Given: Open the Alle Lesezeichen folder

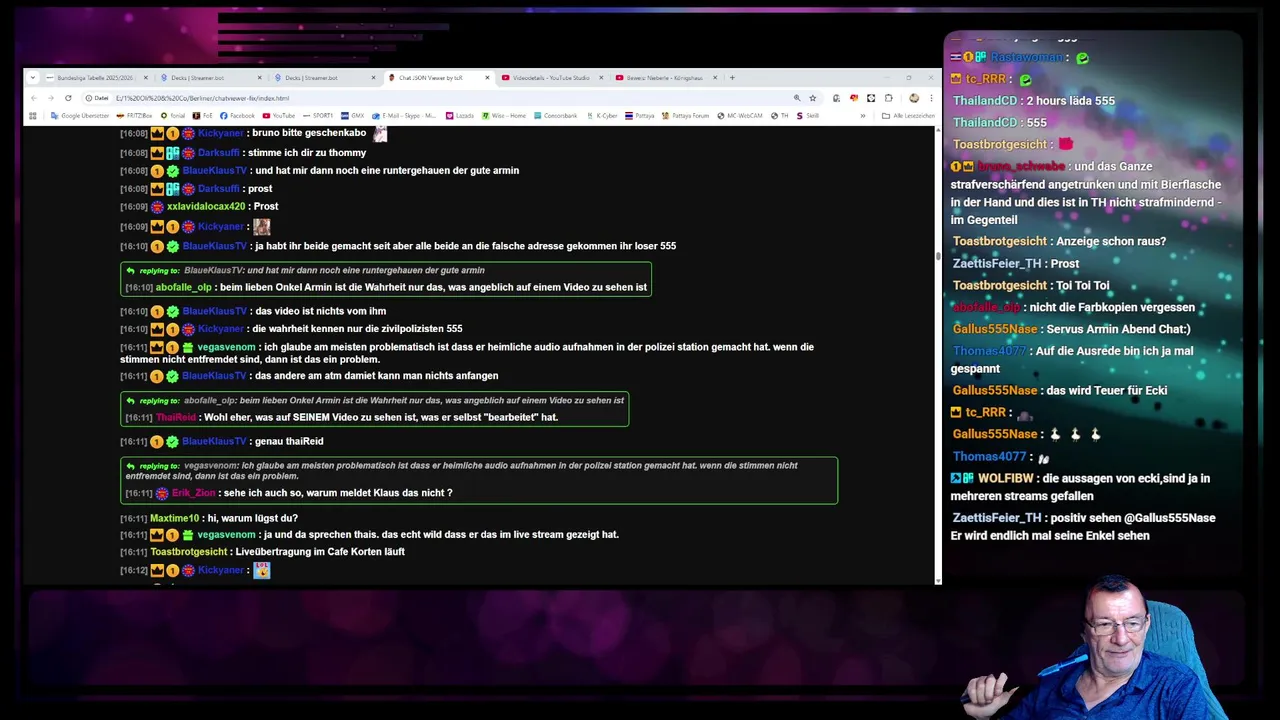Looking at the screenshot, I should (907, 116).
